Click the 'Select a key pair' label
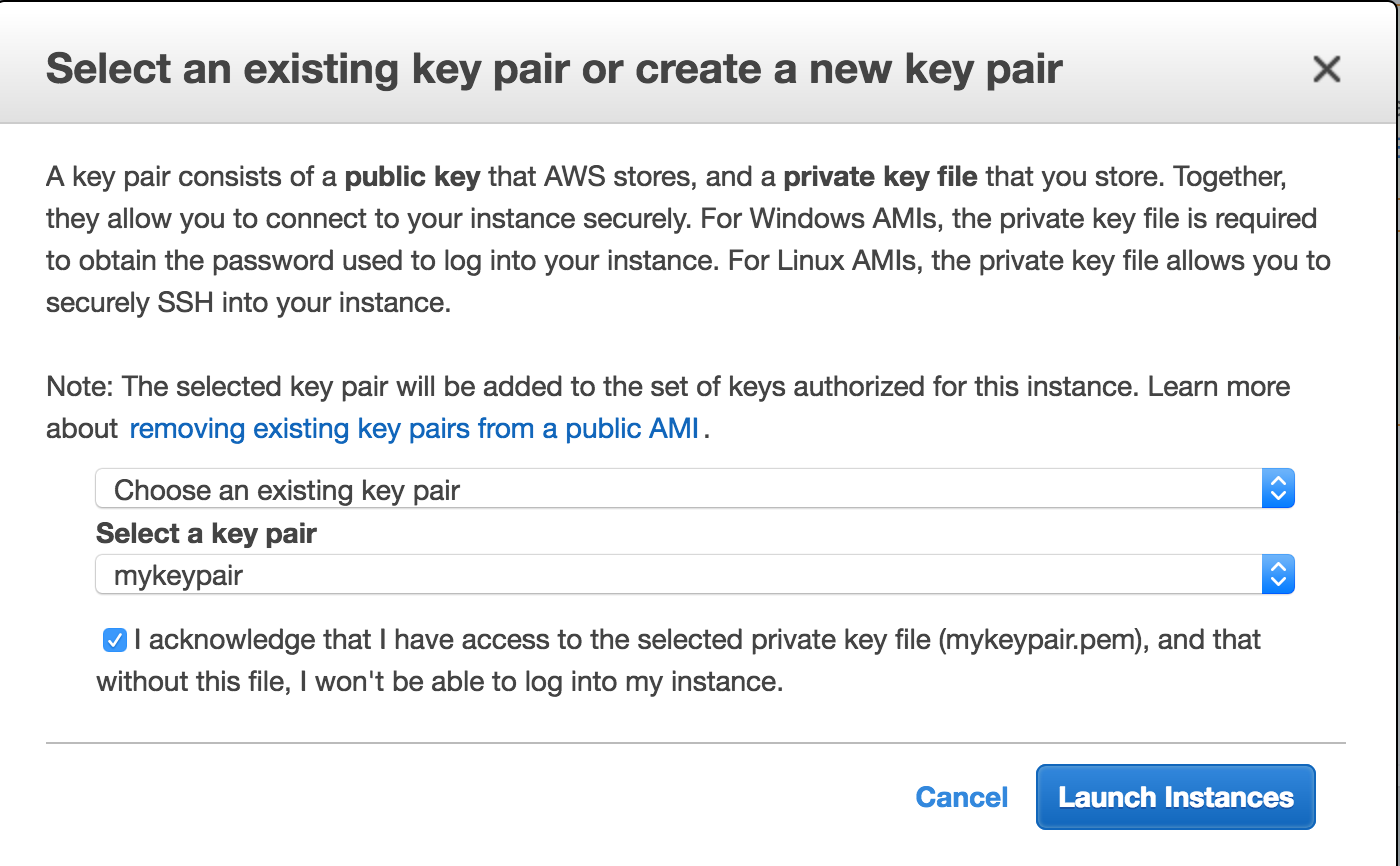This screenshot has width=1400, height=866. click(x=206, y=533)
